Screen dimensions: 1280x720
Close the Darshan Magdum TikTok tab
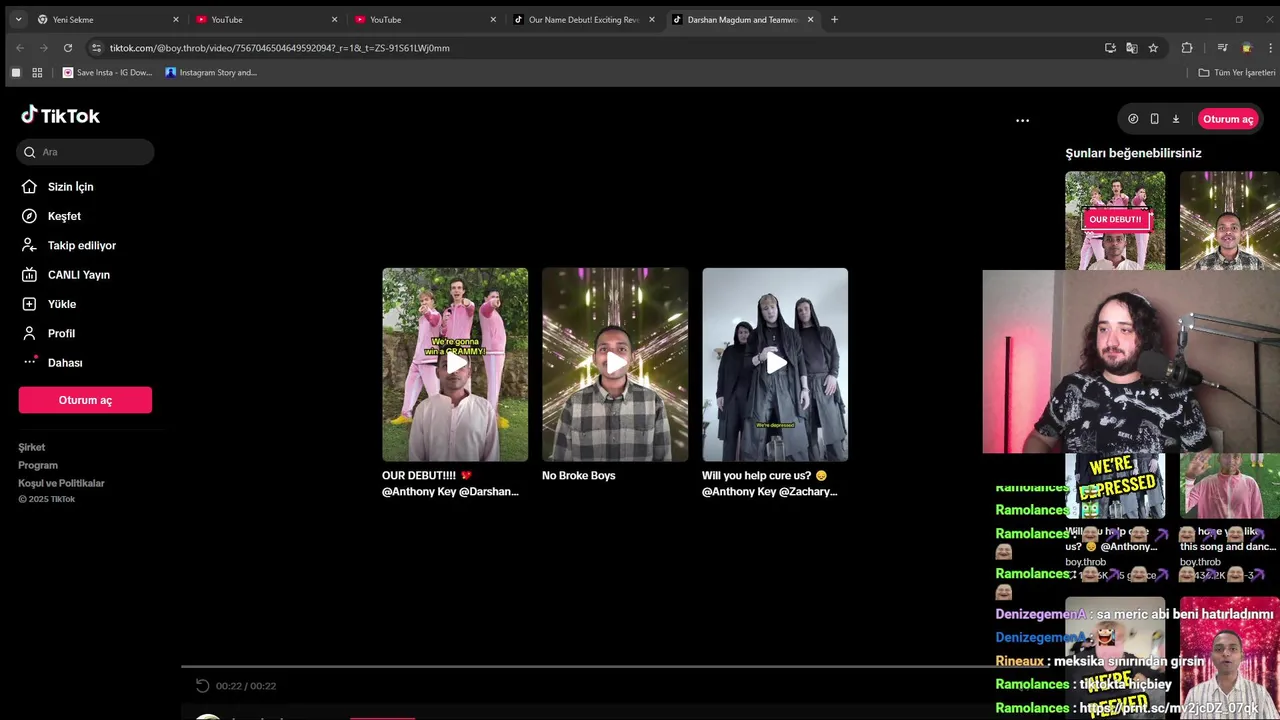pos(810,19)
